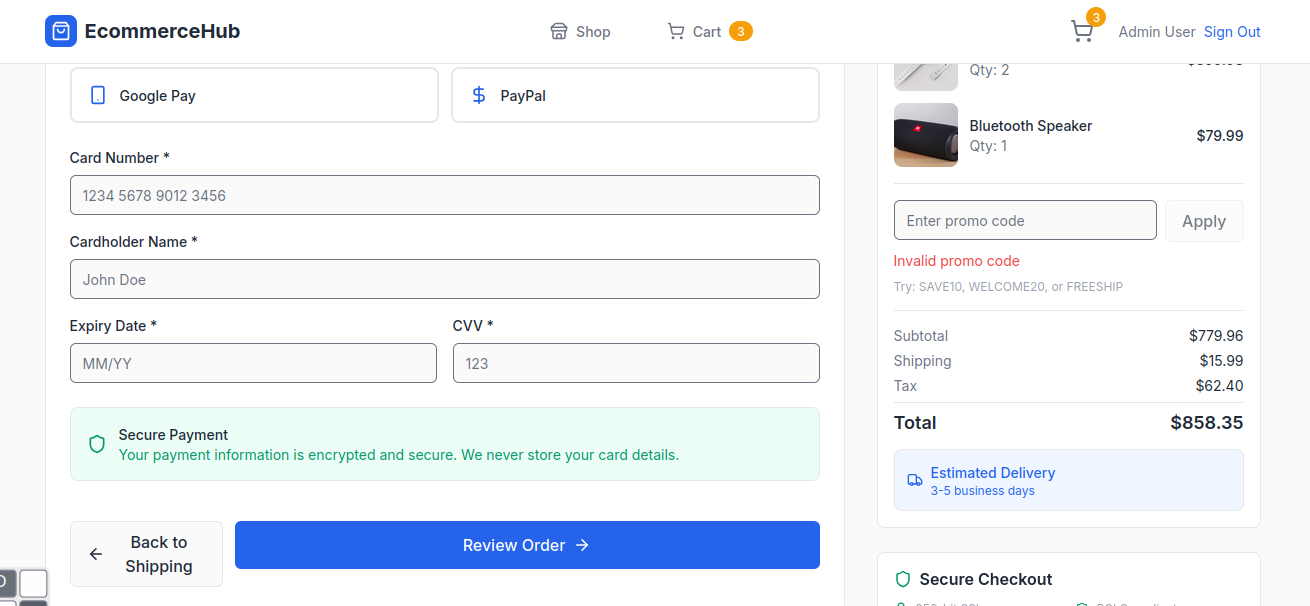Click the Google Pay phone icon
The image size is (1310, 606).
point(98,96)
